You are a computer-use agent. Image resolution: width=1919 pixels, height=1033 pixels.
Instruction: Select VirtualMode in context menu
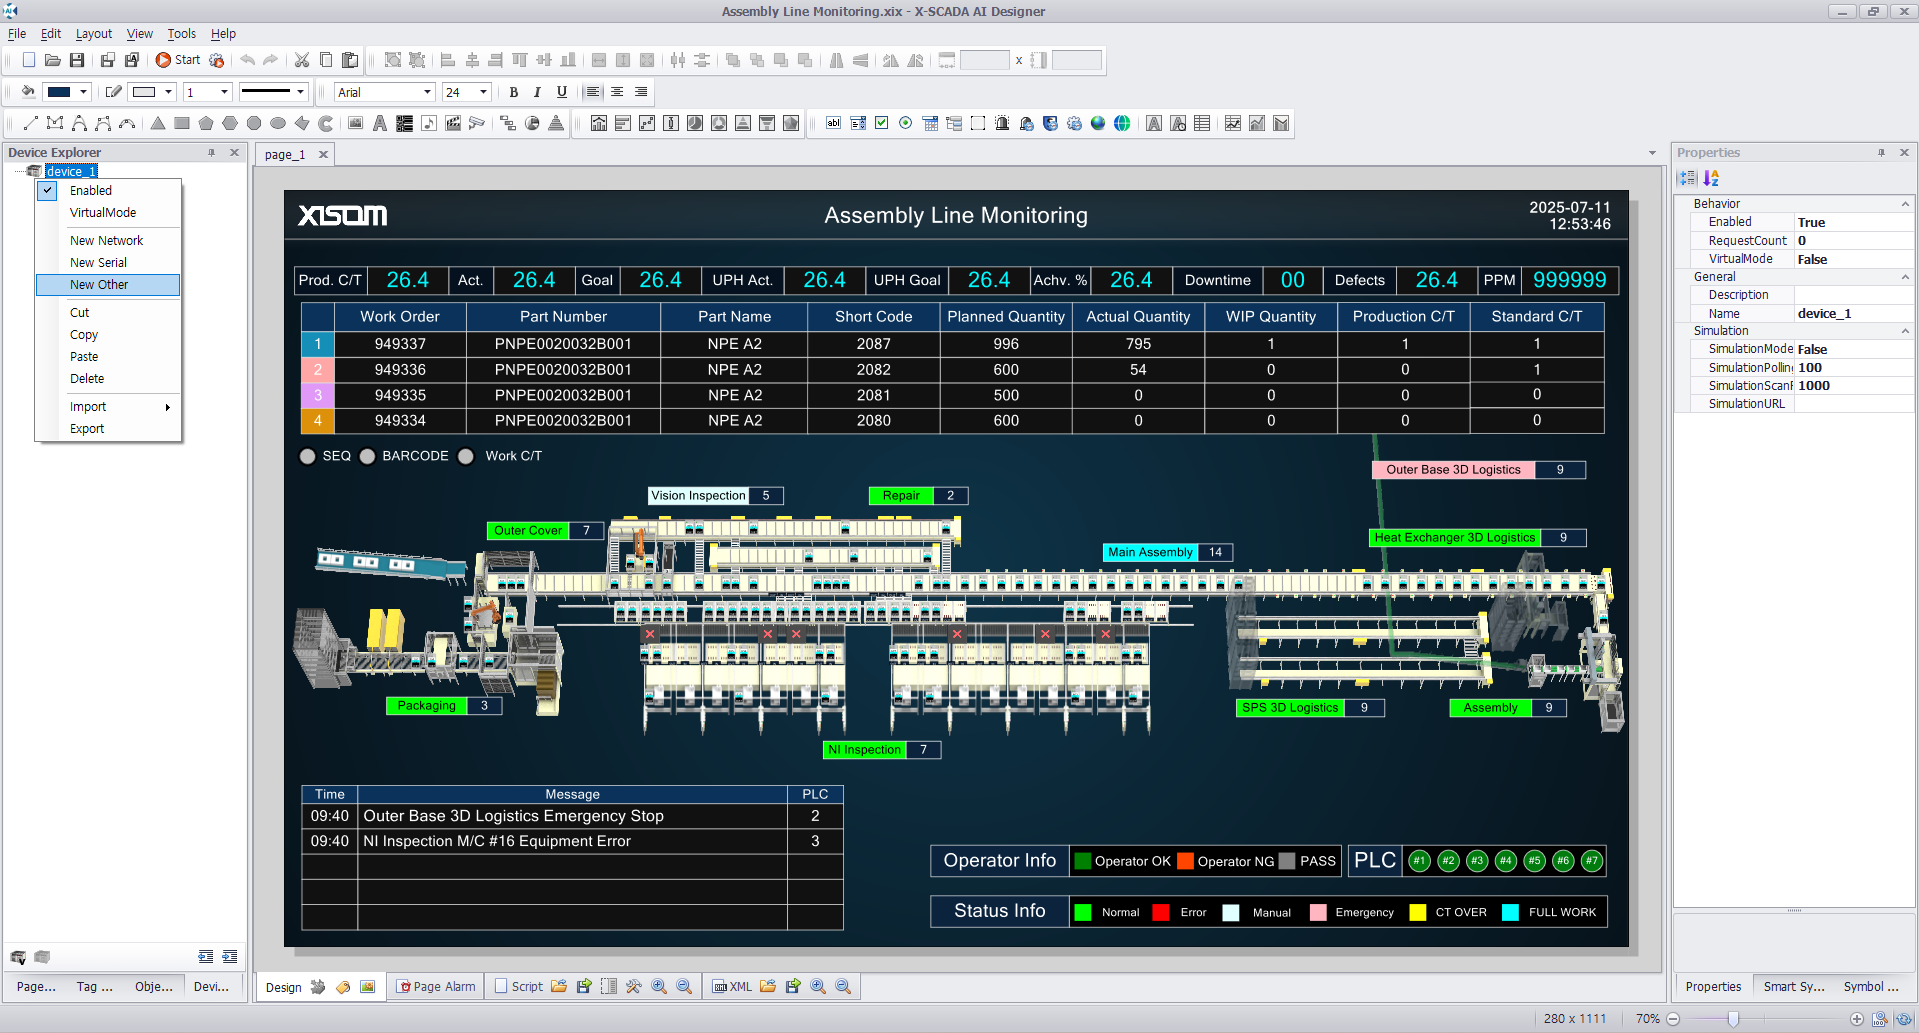(108, 213)
